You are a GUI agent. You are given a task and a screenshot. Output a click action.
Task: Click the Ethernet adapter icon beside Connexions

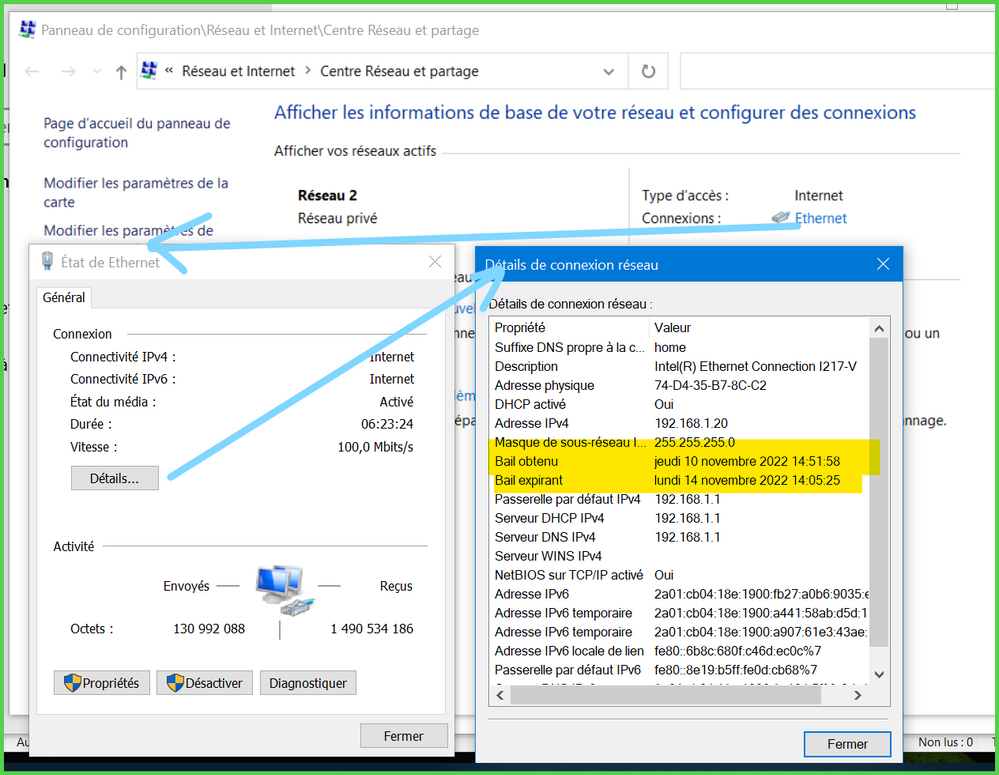point(781,217)
